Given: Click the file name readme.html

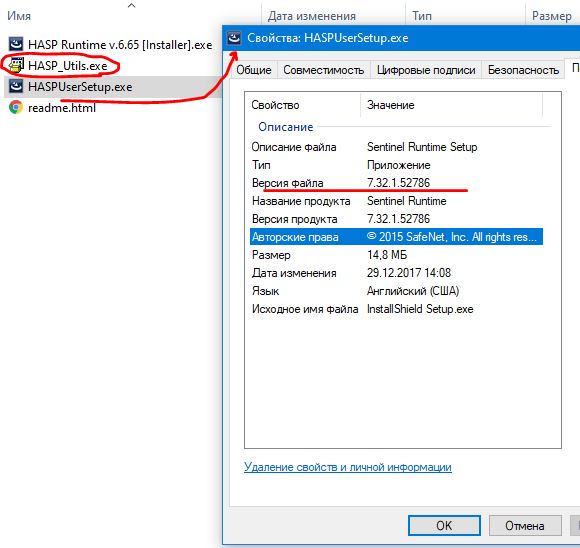Looking at the screenshot, I should (62, 108).
